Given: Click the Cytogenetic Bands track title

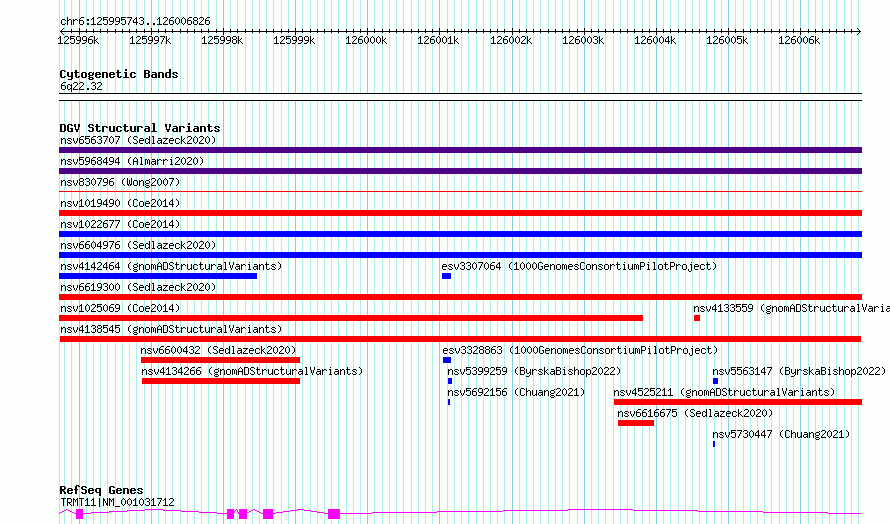Looking at the screenshot, I should [x=119, y=74].
